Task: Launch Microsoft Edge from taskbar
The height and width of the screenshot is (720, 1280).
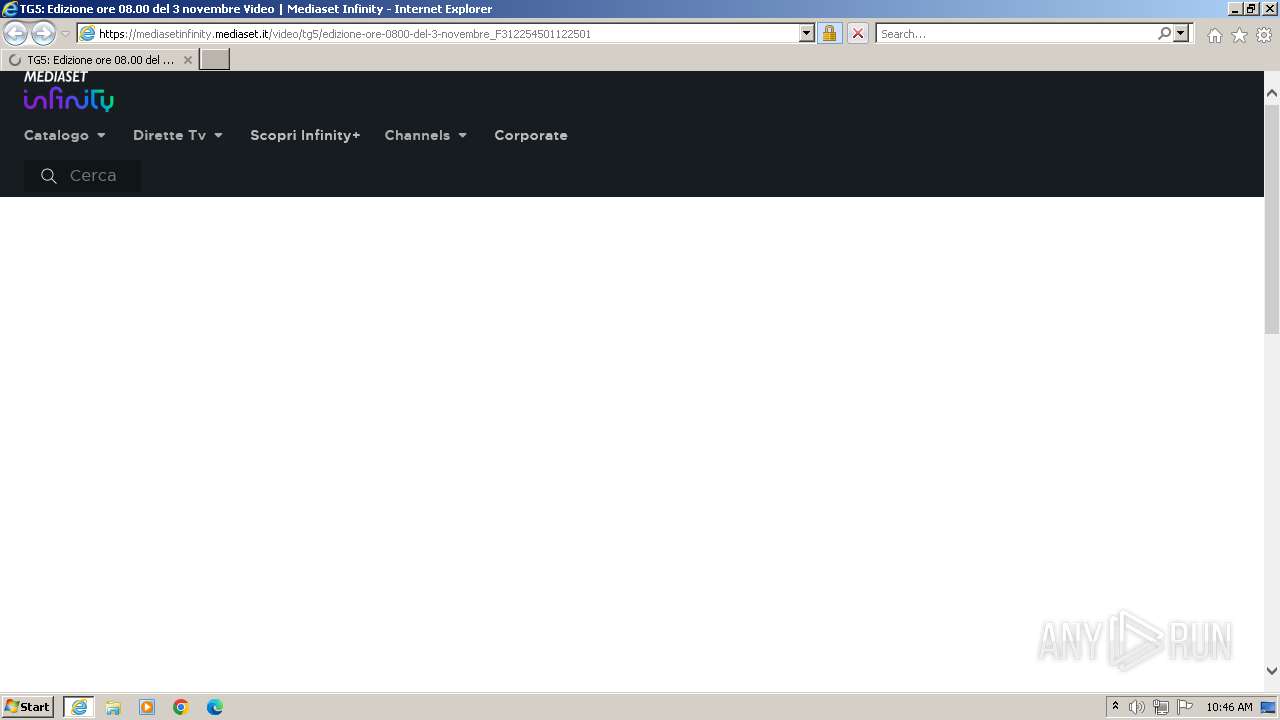Action: tap(215, 707)
